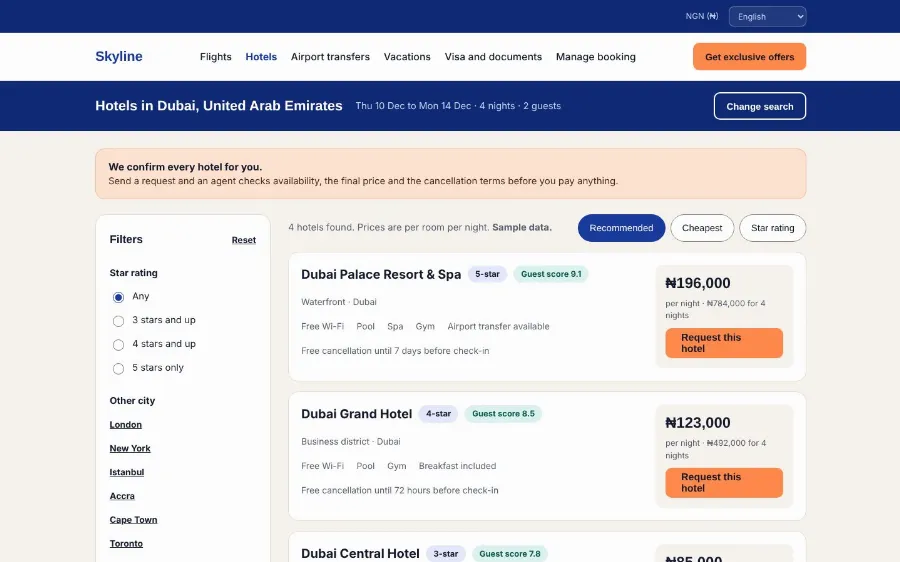The height and width of the screenshot is (562, 900).
Task: Switch city to Accra
Action: click(122, 496)
